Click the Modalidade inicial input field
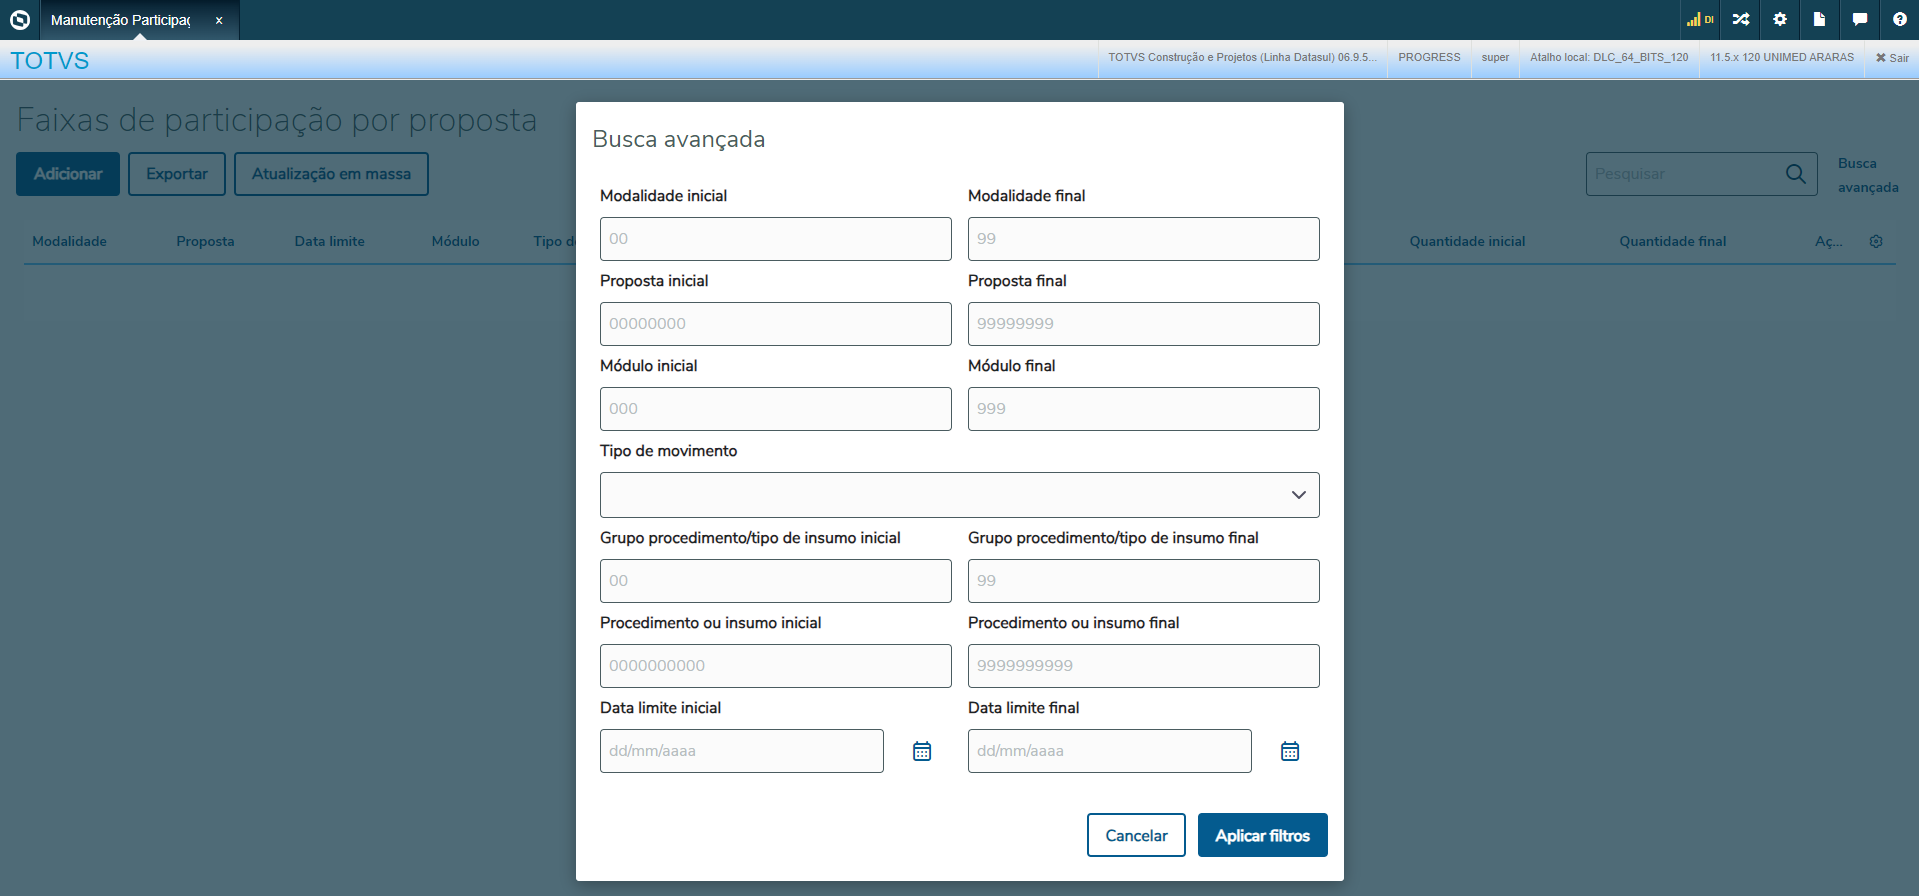Screen dimensions: 1919x896 (x=775, y=239)
